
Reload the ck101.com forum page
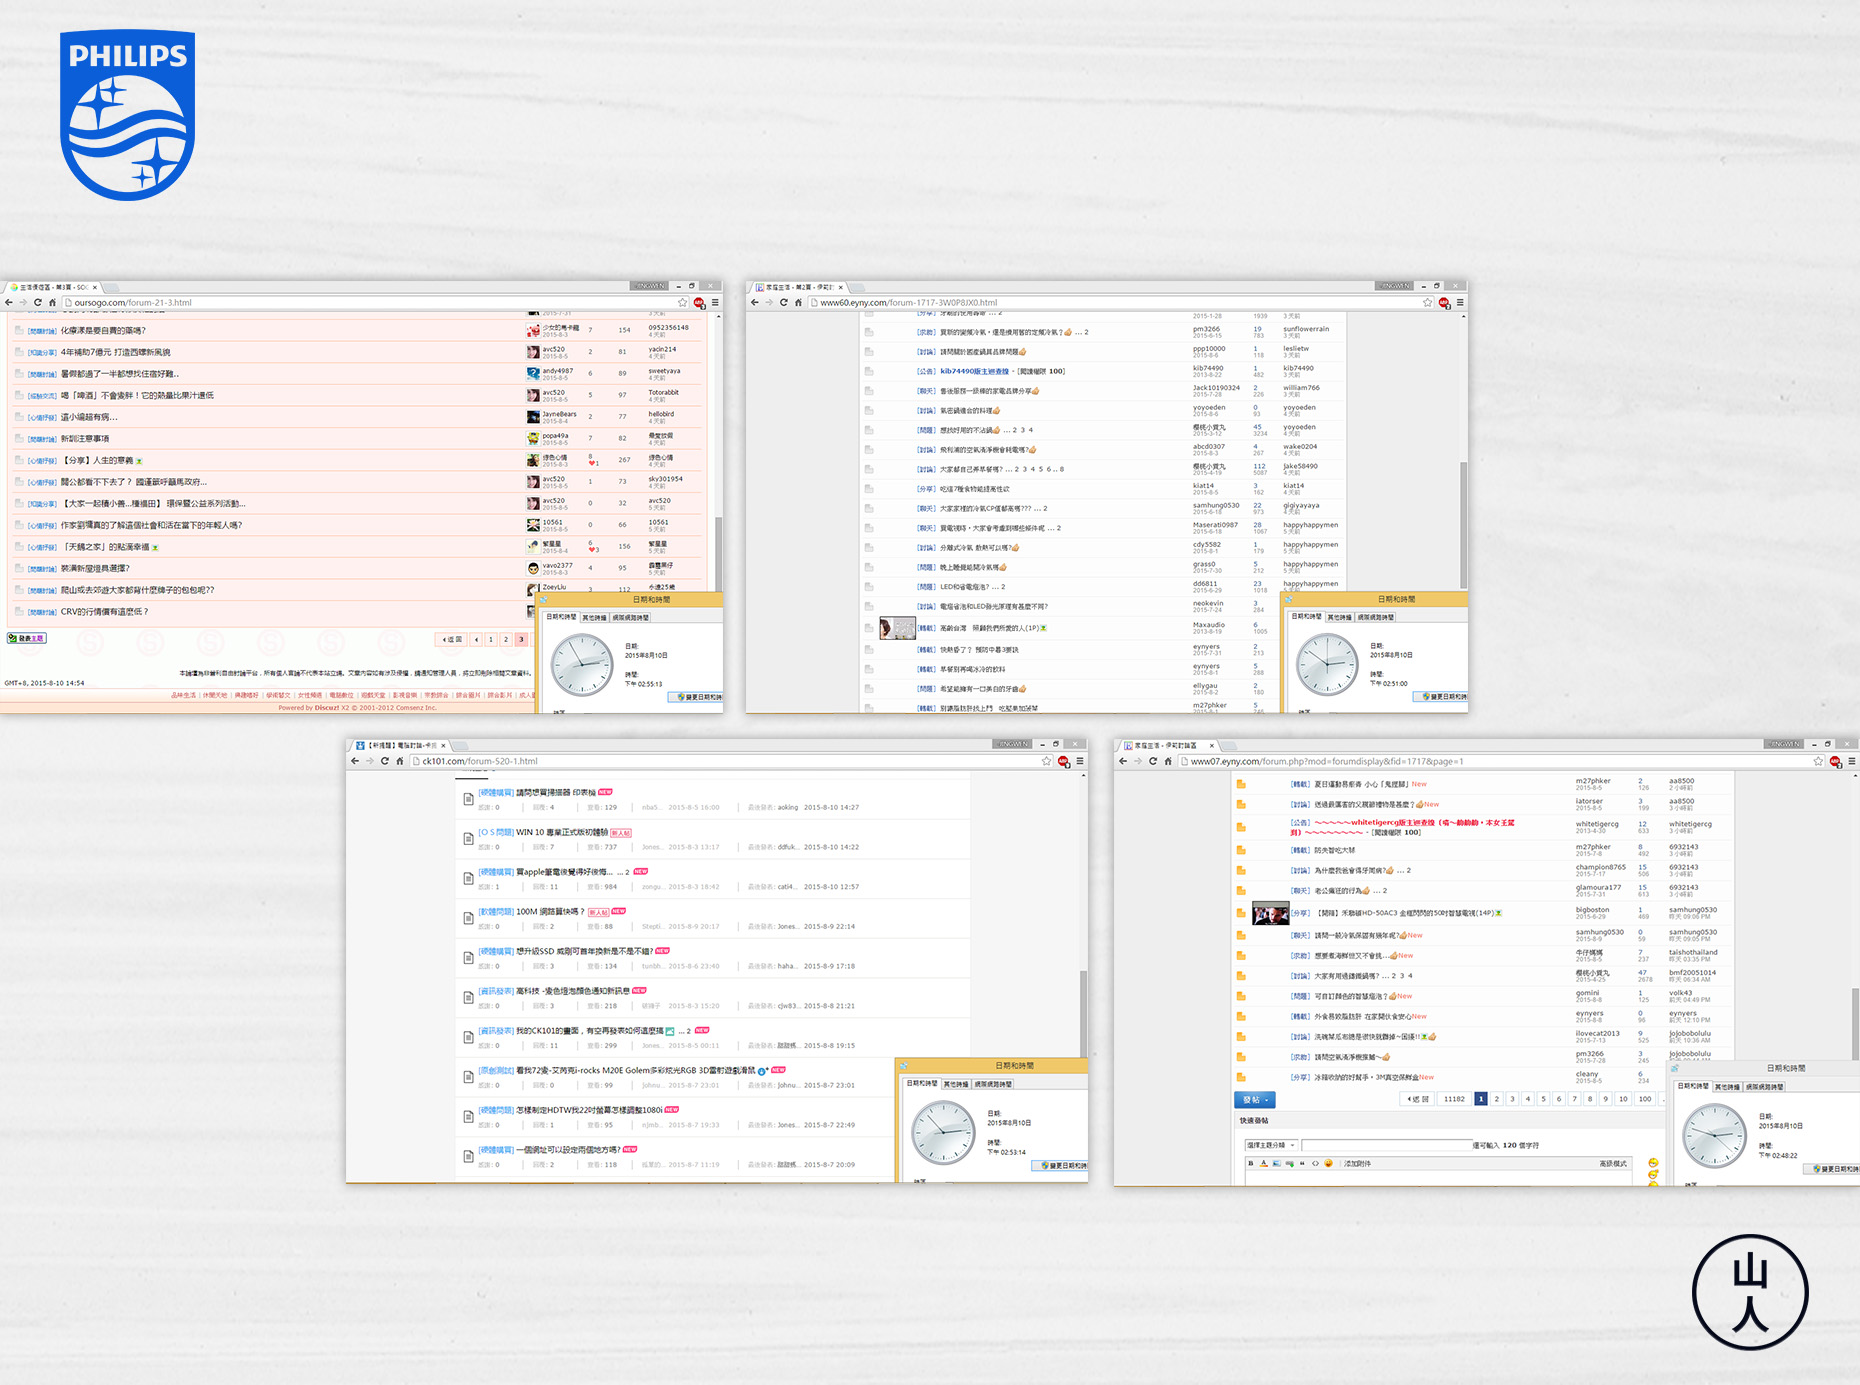[x=384, y=761]
